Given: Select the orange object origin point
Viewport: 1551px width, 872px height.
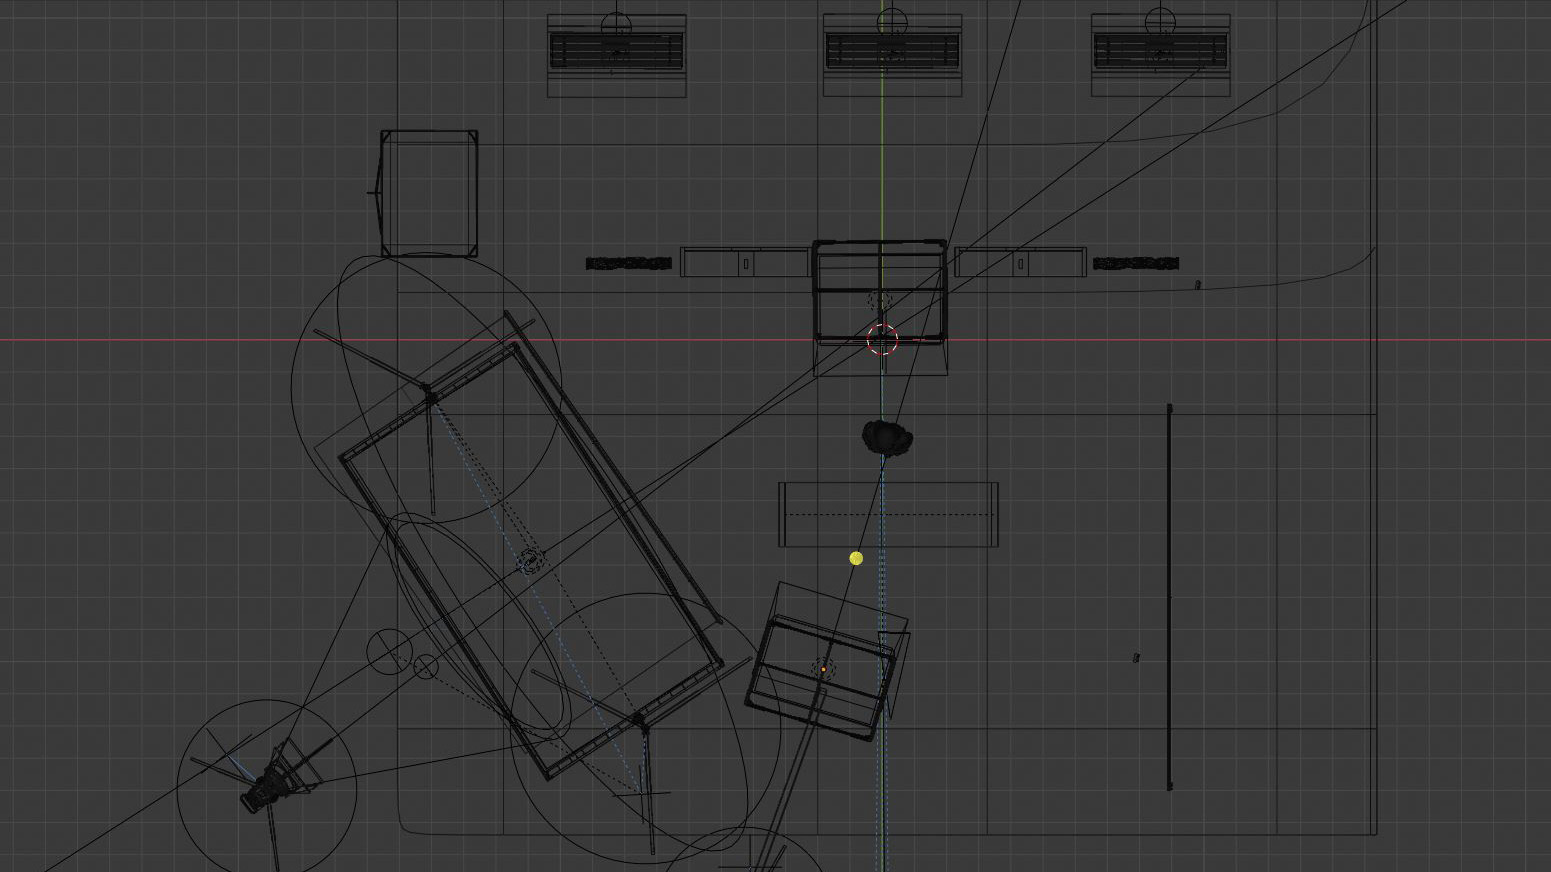Looking at the screenshot, I should pyautogui.click(x=823, y=669).
